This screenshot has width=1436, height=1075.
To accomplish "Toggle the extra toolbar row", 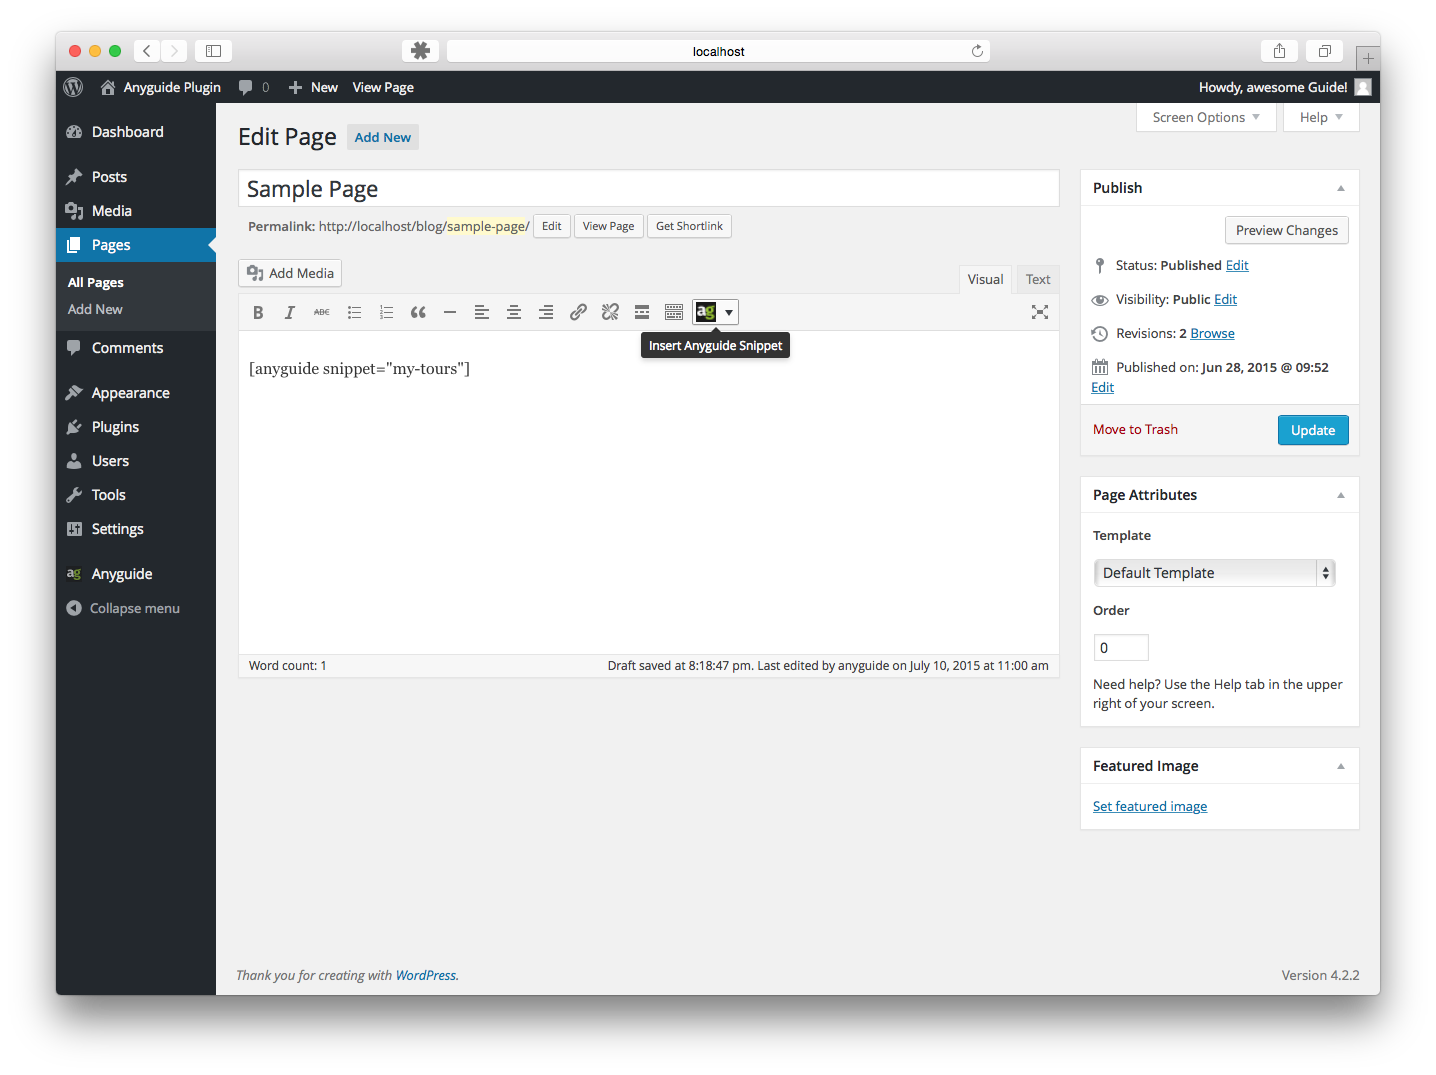I will coord(674,312).
